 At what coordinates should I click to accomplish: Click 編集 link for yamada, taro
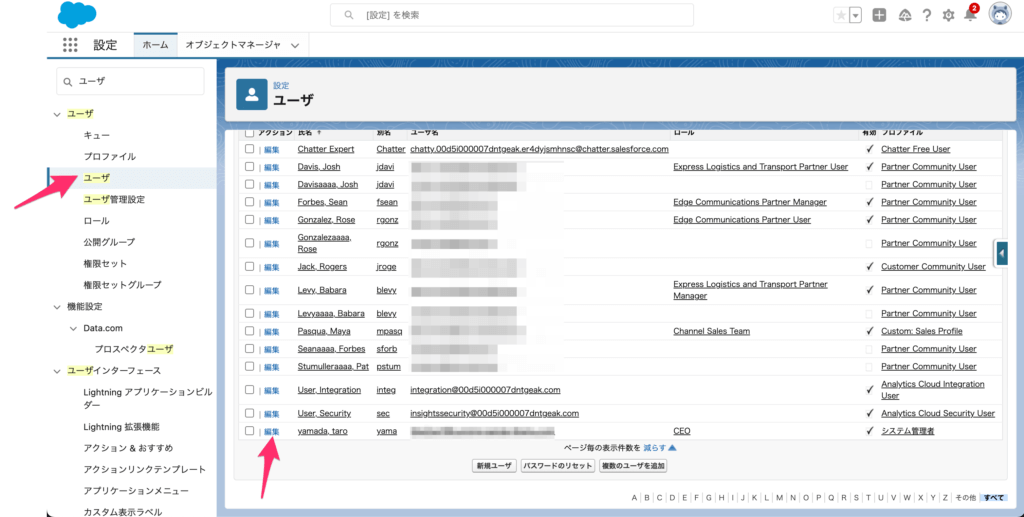point(271,431)
